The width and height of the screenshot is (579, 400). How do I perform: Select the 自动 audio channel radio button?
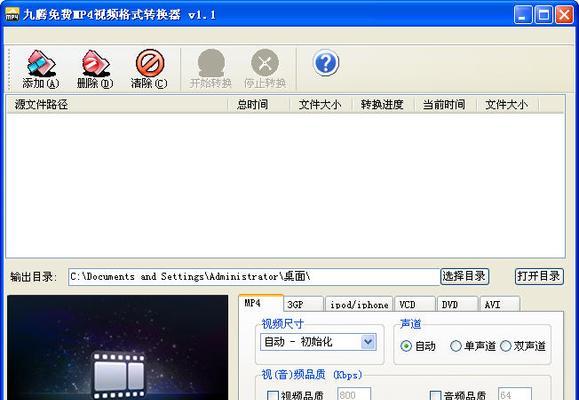tap(406, 346)
